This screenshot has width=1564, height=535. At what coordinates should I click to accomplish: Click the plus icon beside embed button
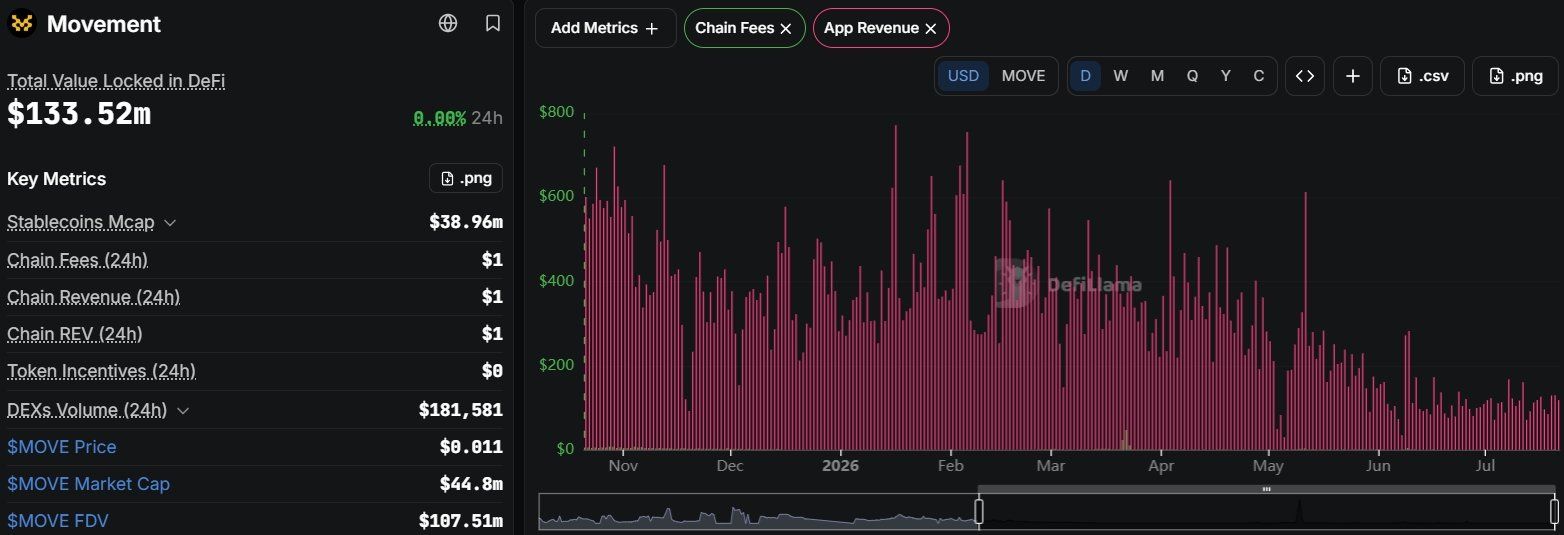(1353, 76)
